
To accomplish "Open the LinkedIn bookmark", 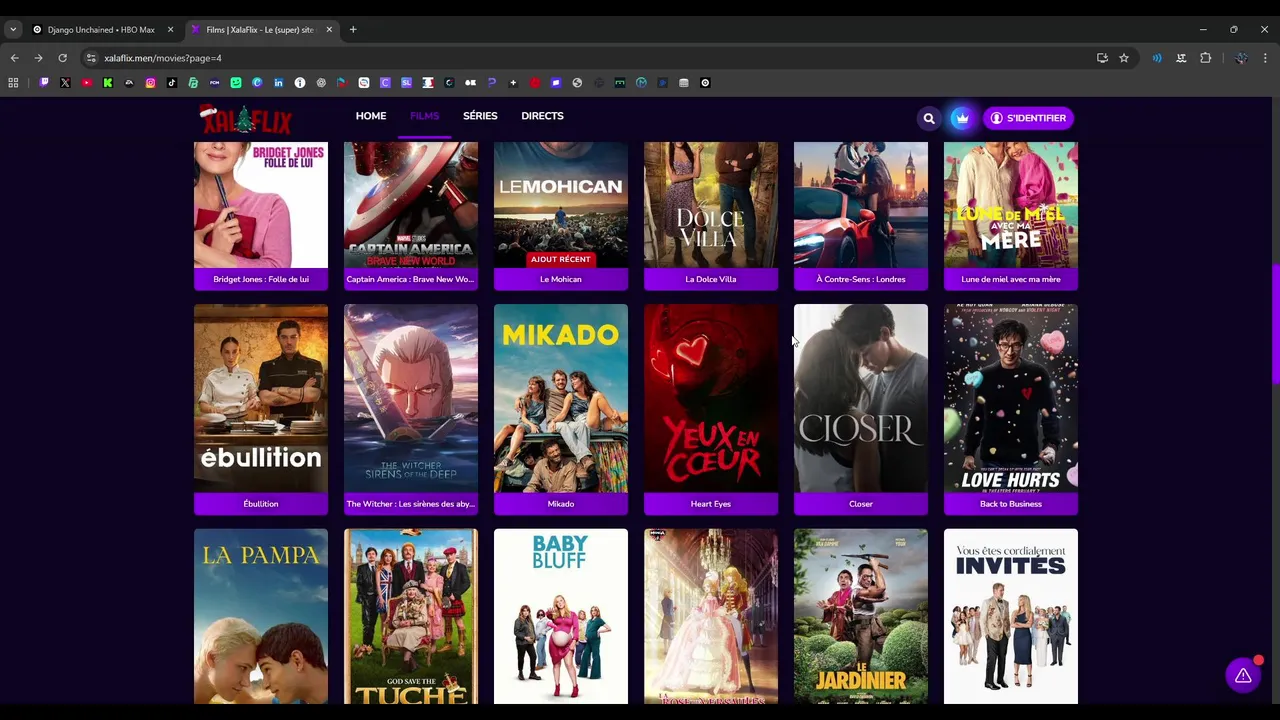I will pos(279,83).
